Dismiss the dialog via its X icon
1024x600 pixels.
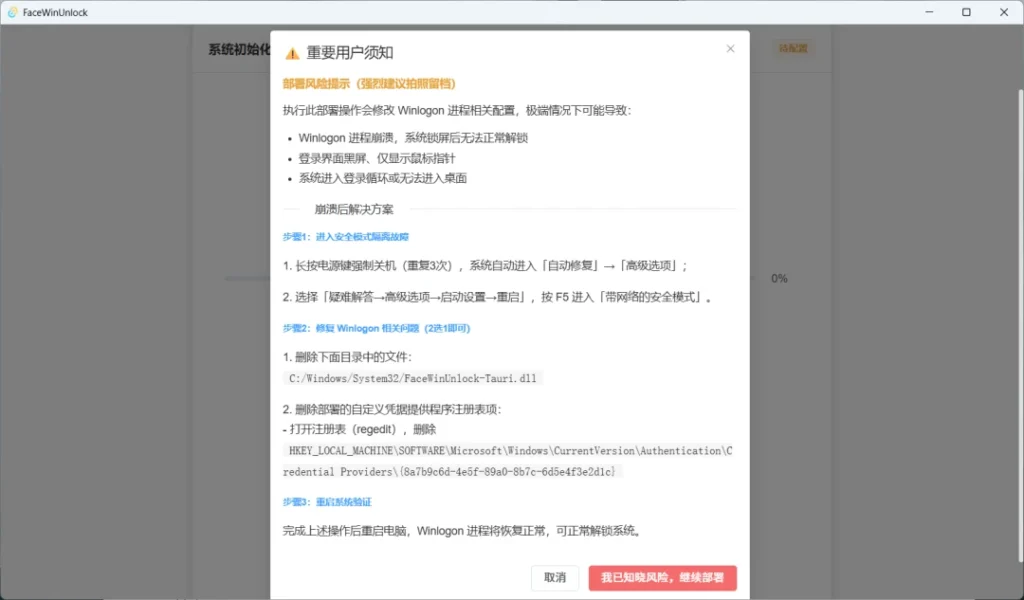[730, 47]
